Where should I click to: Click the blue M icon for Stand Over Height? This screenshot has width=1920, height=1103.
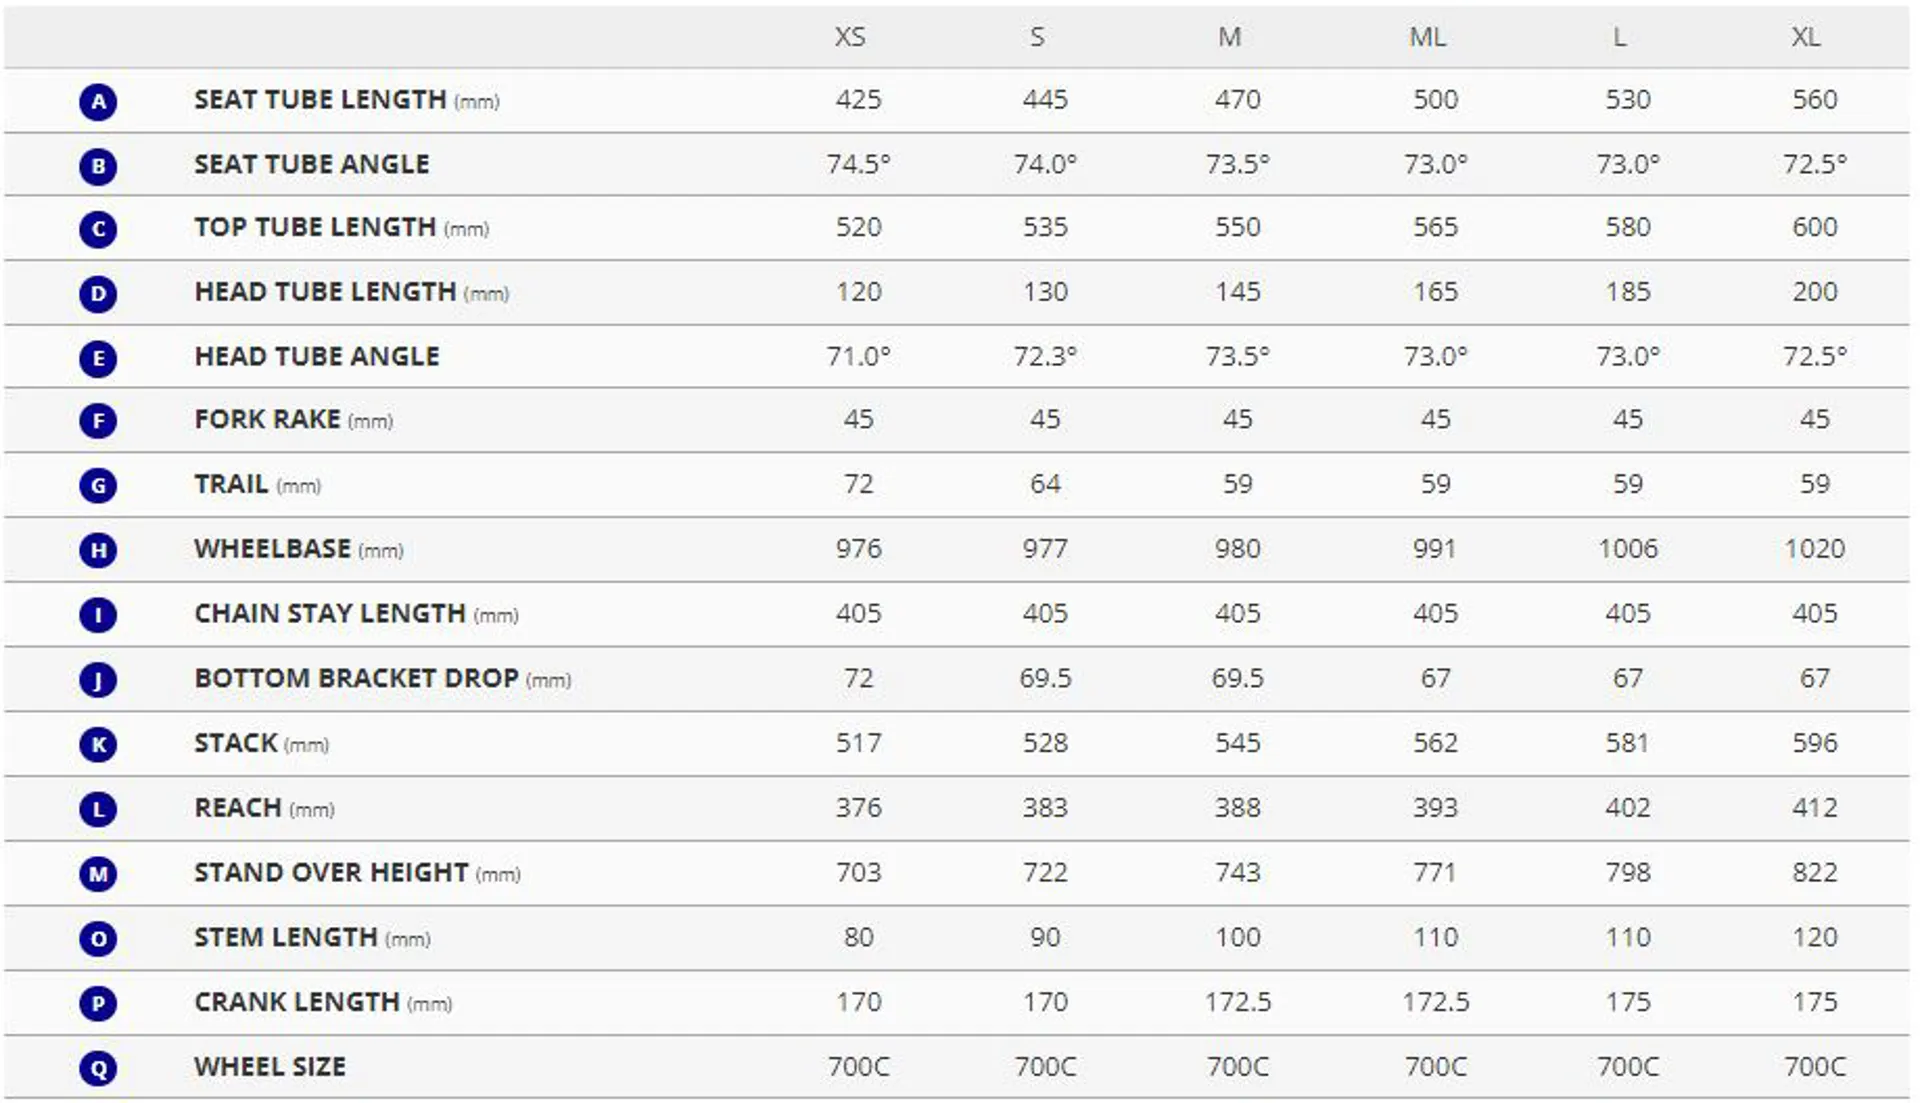[98, 873]
